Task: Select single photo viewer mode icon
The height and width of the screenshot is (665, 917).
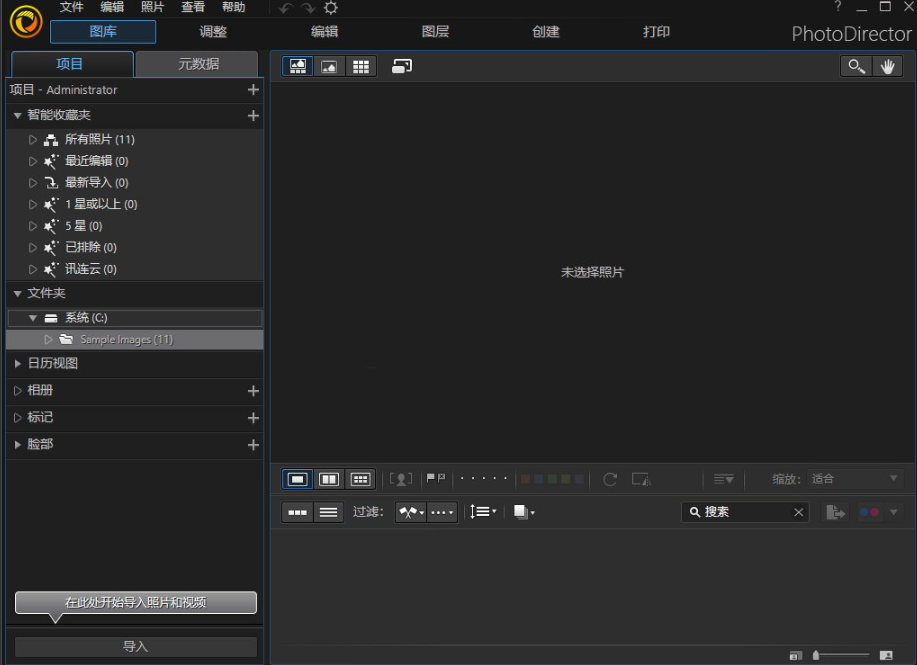Action: click(297, 479)
